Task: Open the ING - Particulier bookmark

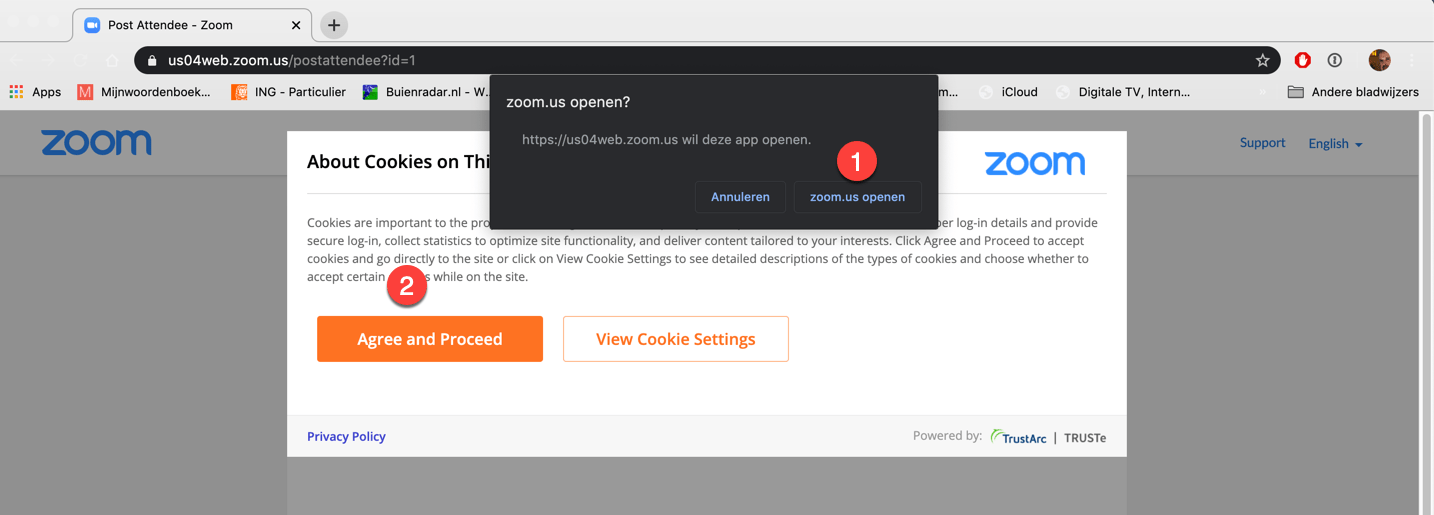Action: (x=288, y=92)
